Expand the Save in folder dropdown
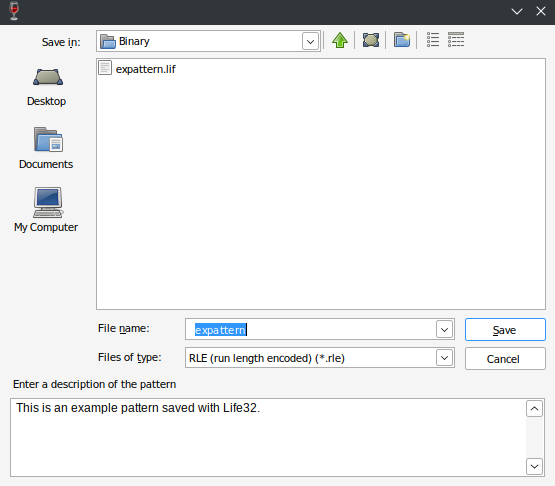 [x=310, y=41]
